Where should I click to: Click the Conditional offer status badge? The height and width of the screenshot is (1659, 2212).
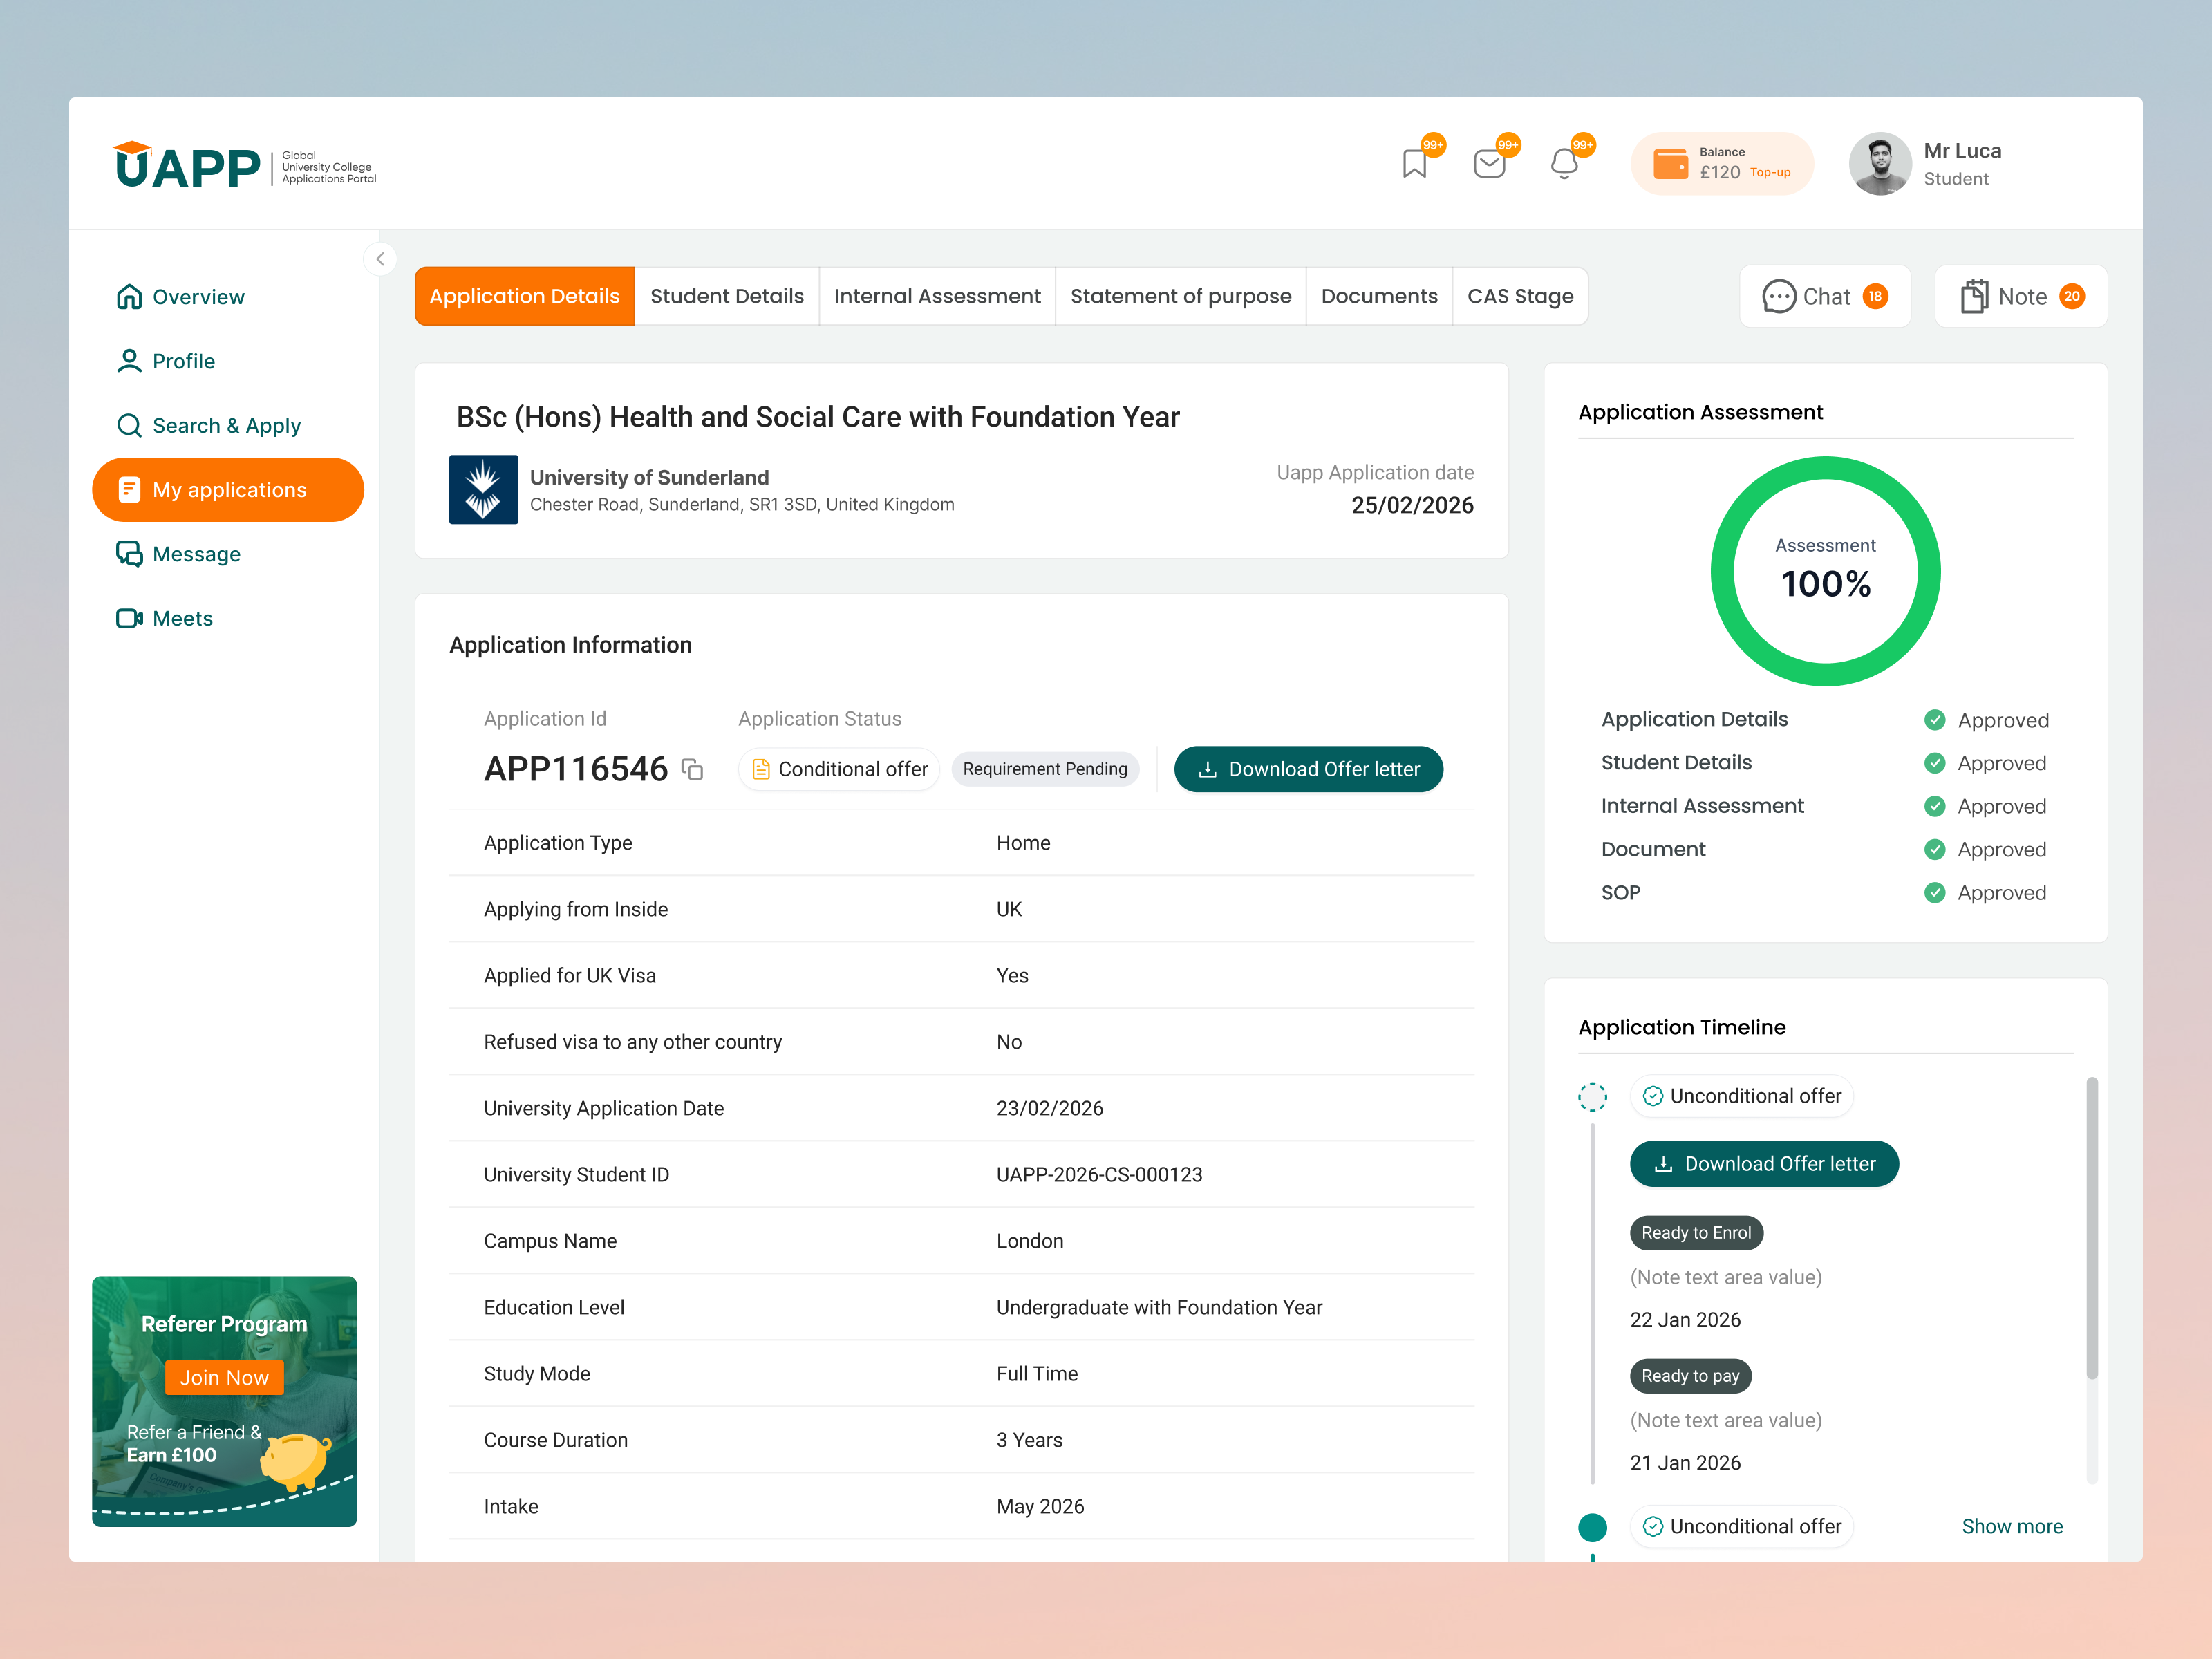[x=839, y=769]
